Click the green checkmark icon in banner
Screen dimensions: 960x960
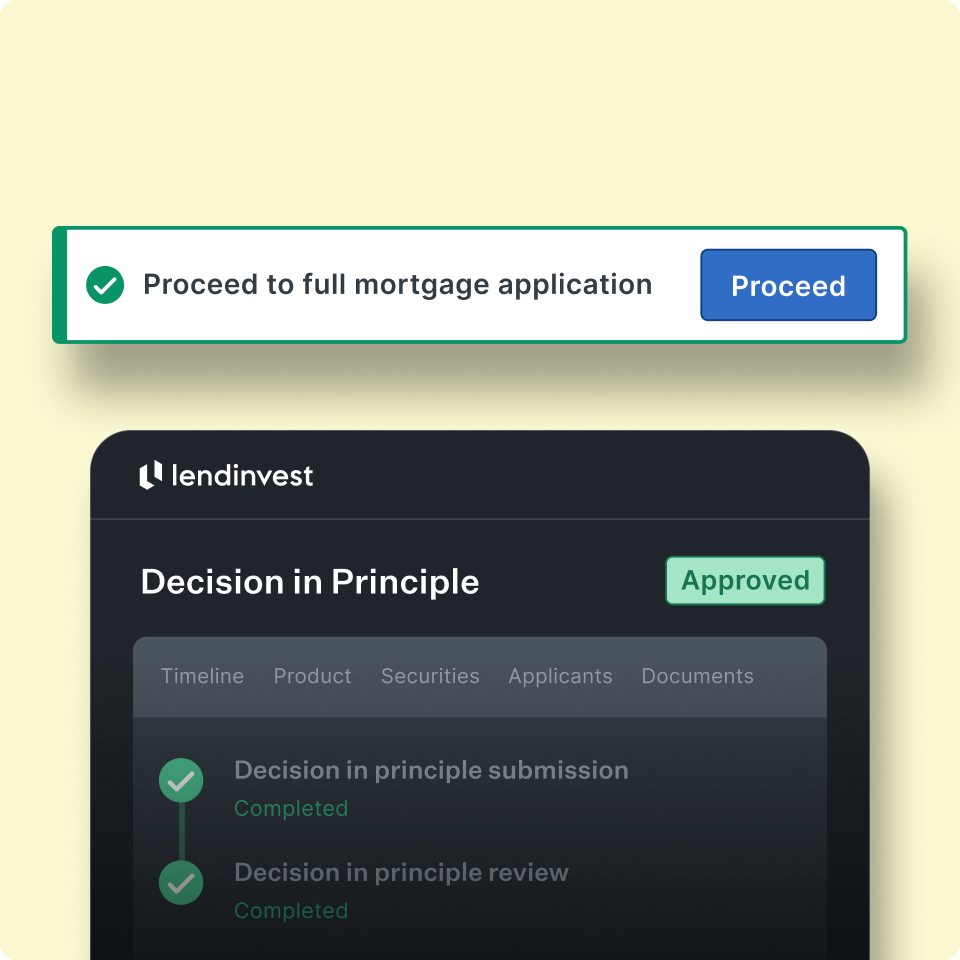[105, 285]
